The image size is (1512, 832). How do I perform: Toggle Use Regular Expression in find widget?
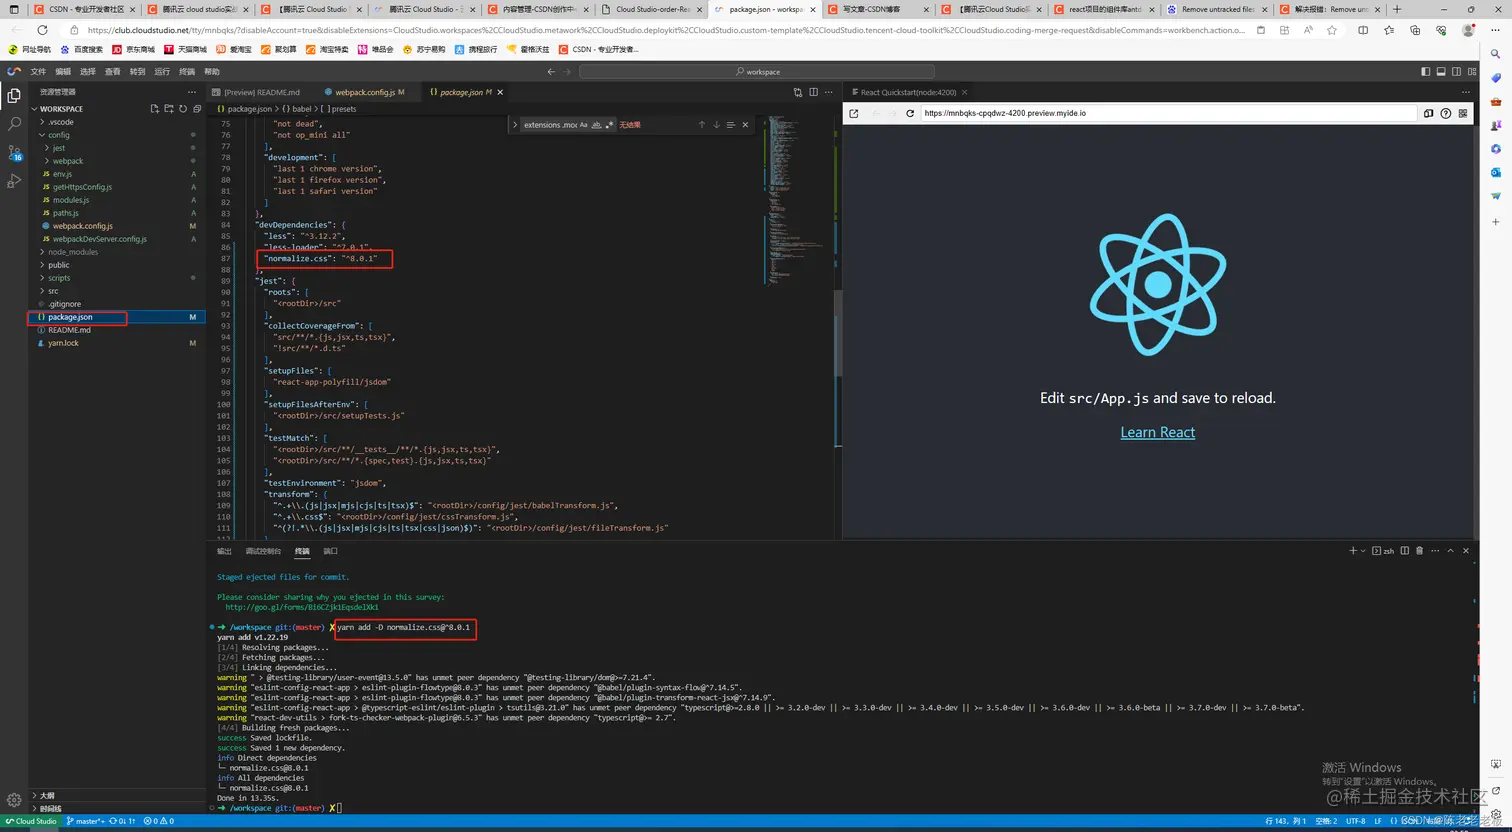pyautogui.click(x=609, y=125)
